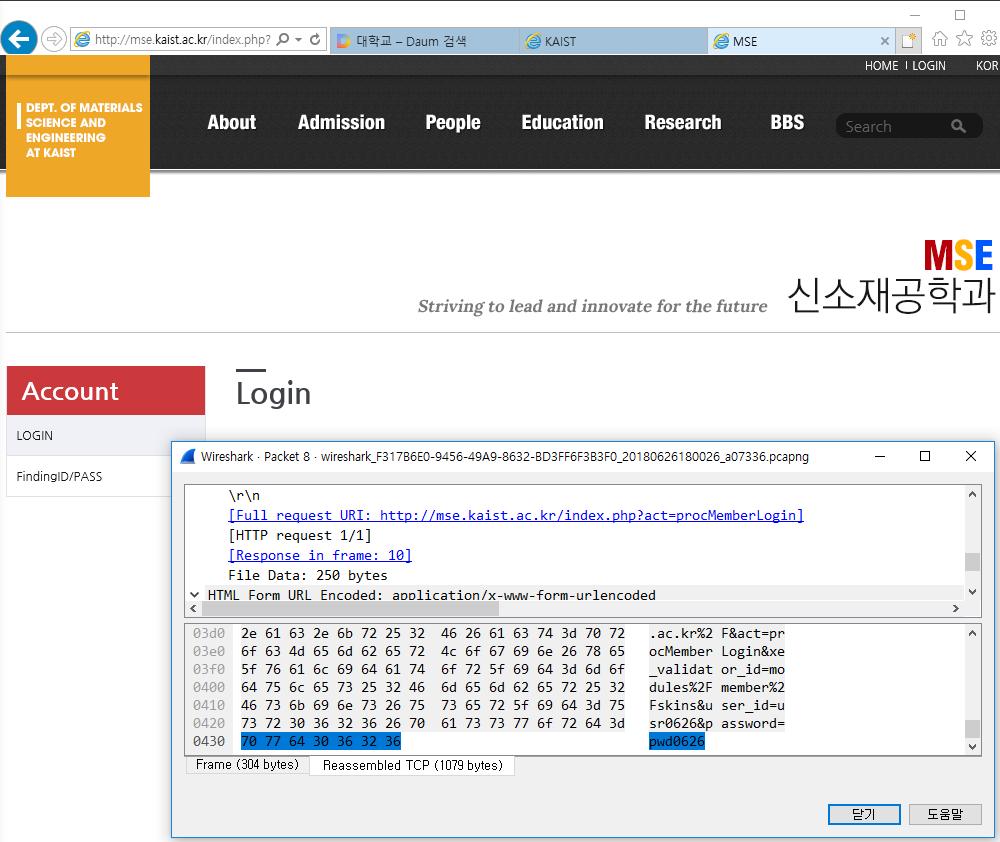Collapse the HTML Form URL Encoded row
1000x842 pixels.
(194, 595)
